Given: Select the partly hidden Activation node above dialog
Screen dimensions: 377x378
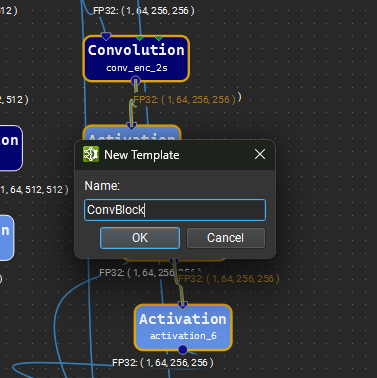Looking at the screenshot, I should [132, 133].
